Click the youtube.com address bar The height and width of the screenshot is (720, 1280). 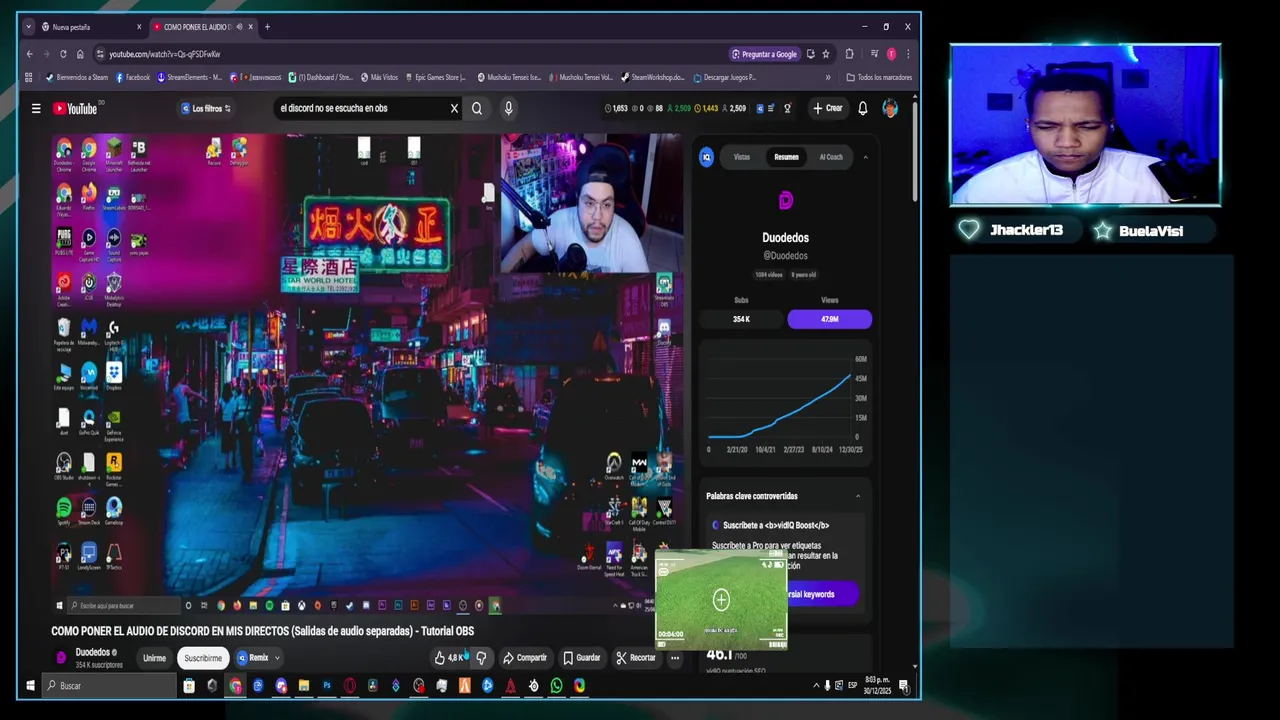pos(410,54)
